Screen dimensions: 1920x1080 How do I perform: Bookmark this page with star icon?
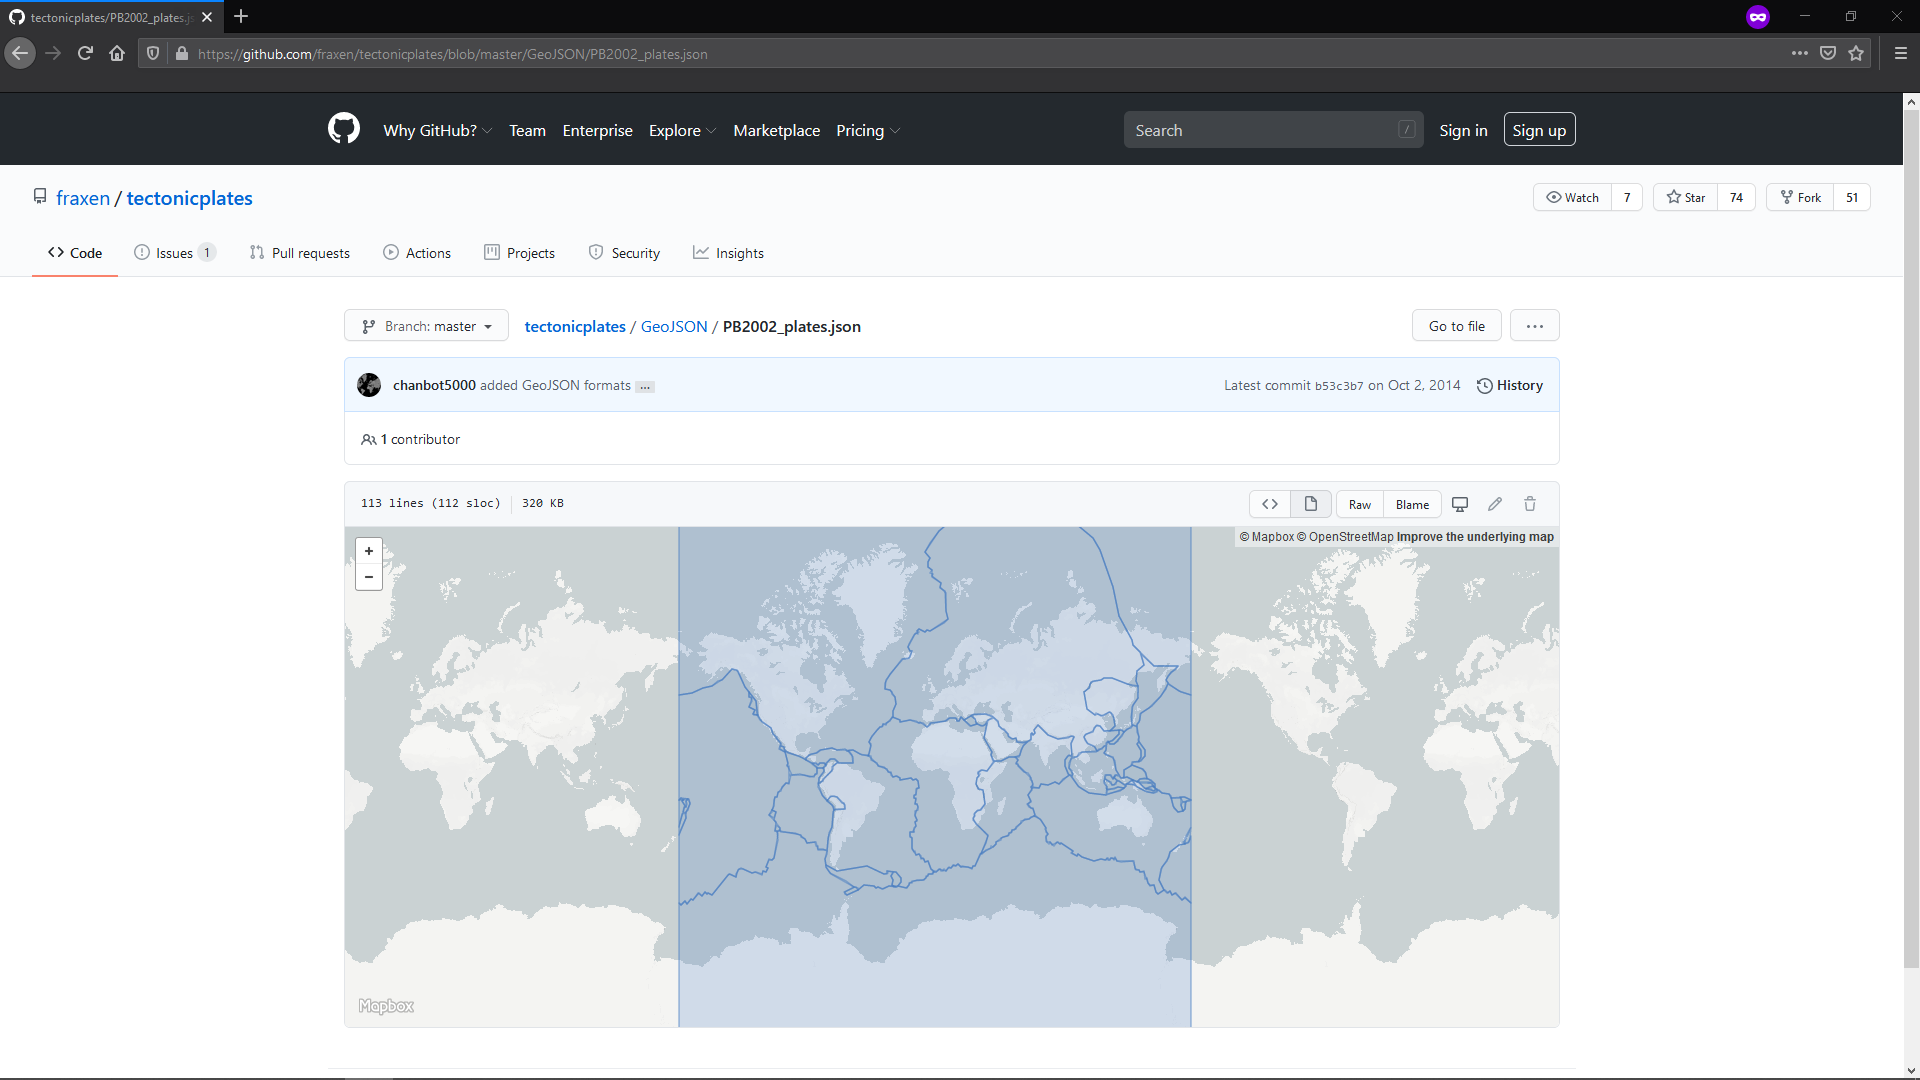(1856, 54)
